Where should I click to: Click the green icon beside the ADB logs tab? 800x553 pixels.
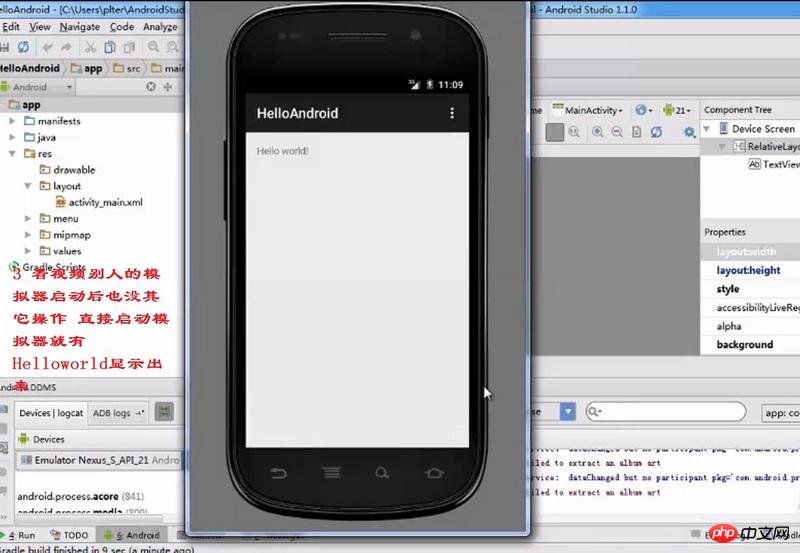[164, 412]
